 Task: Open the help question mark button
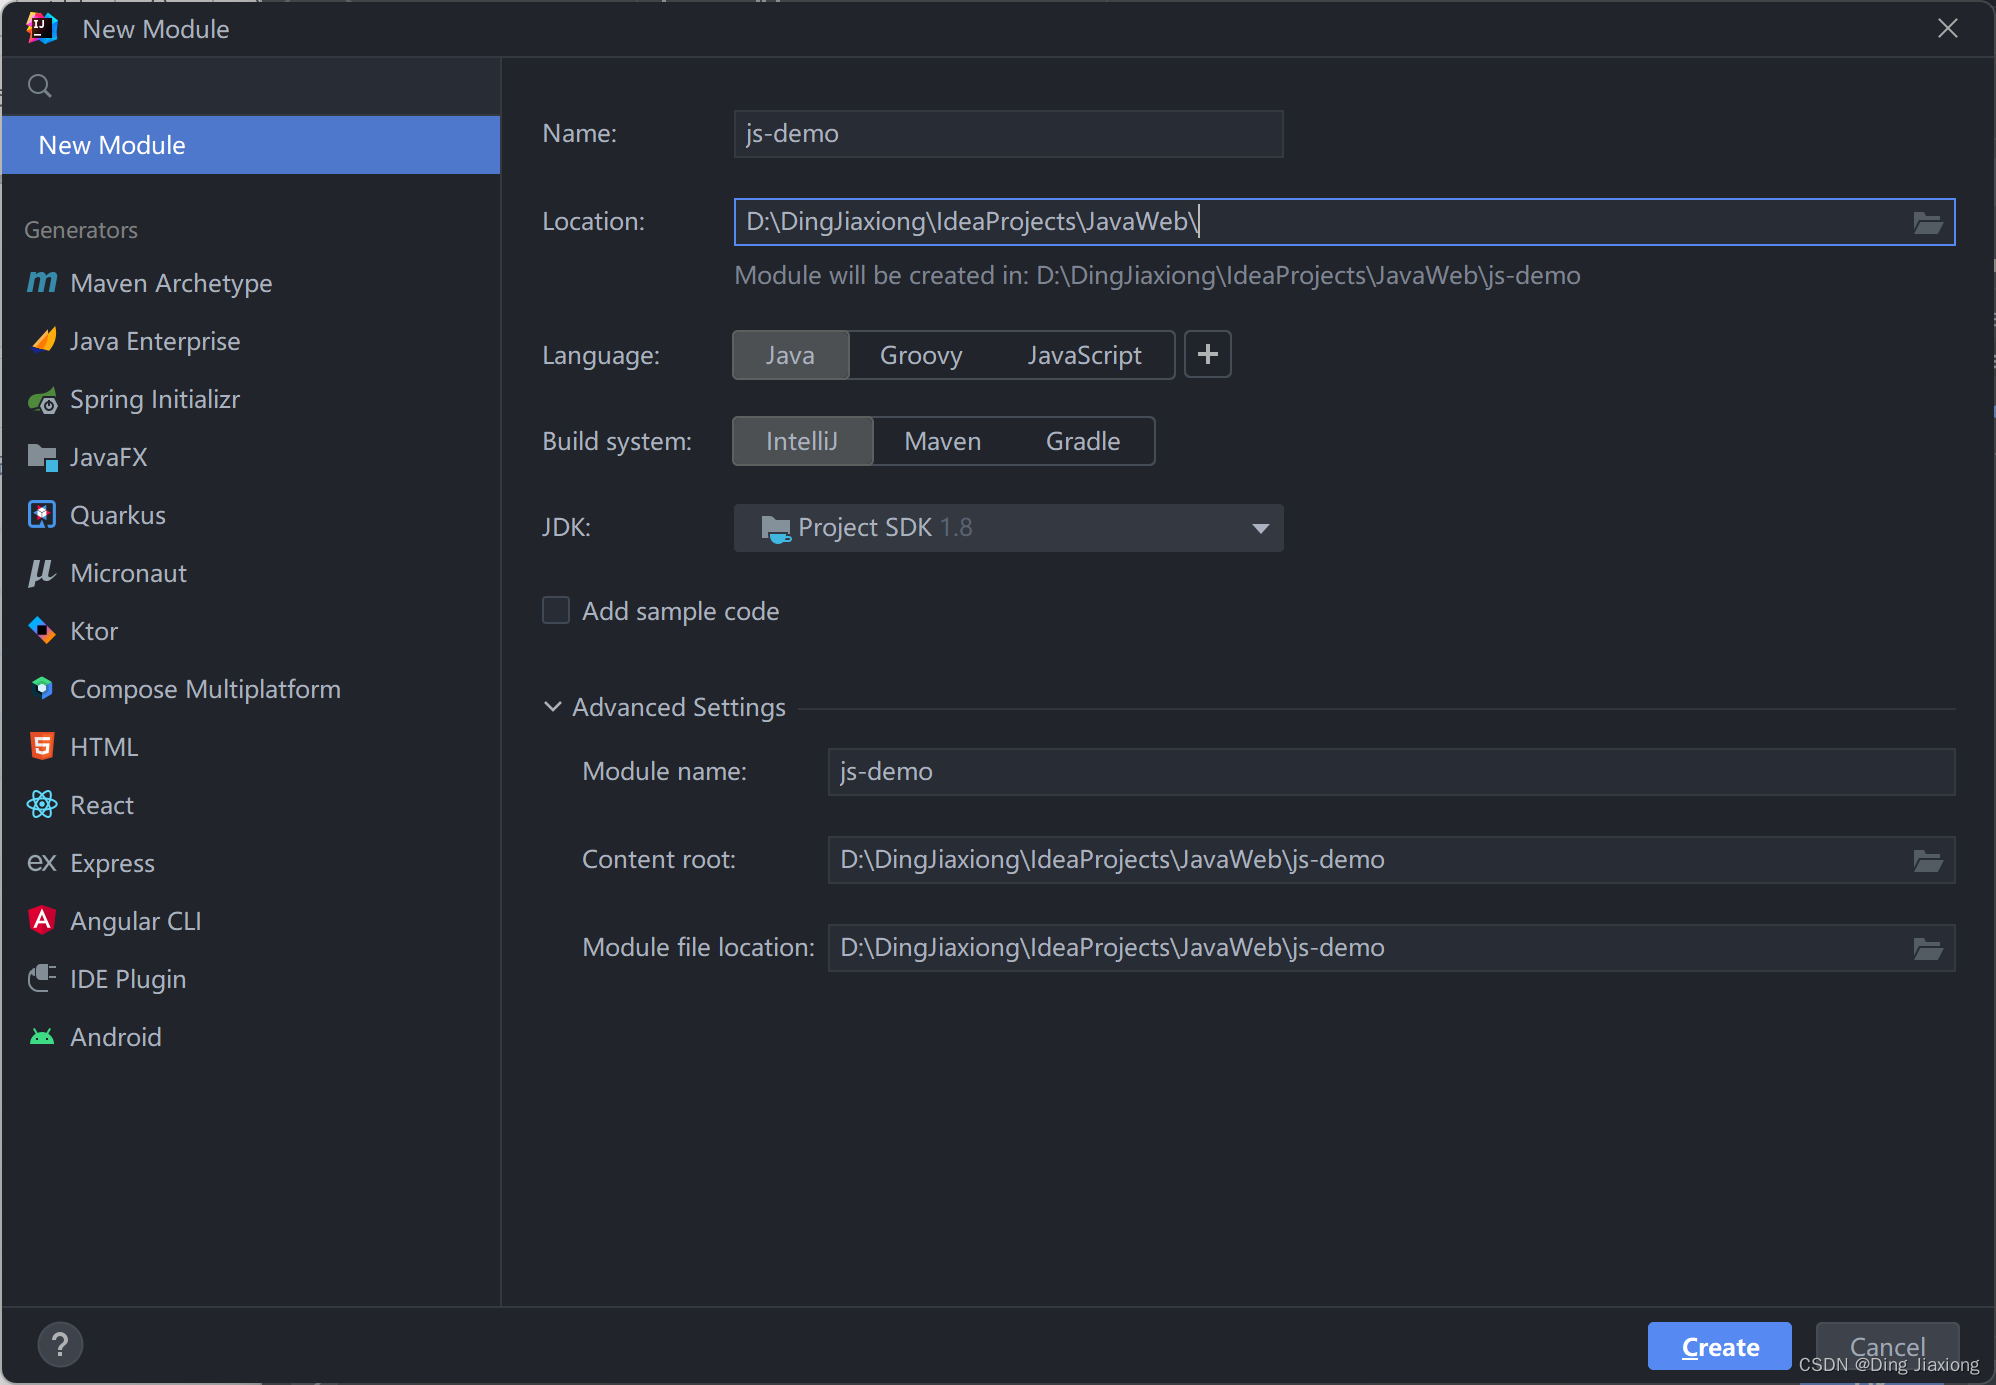point(60,1345)
